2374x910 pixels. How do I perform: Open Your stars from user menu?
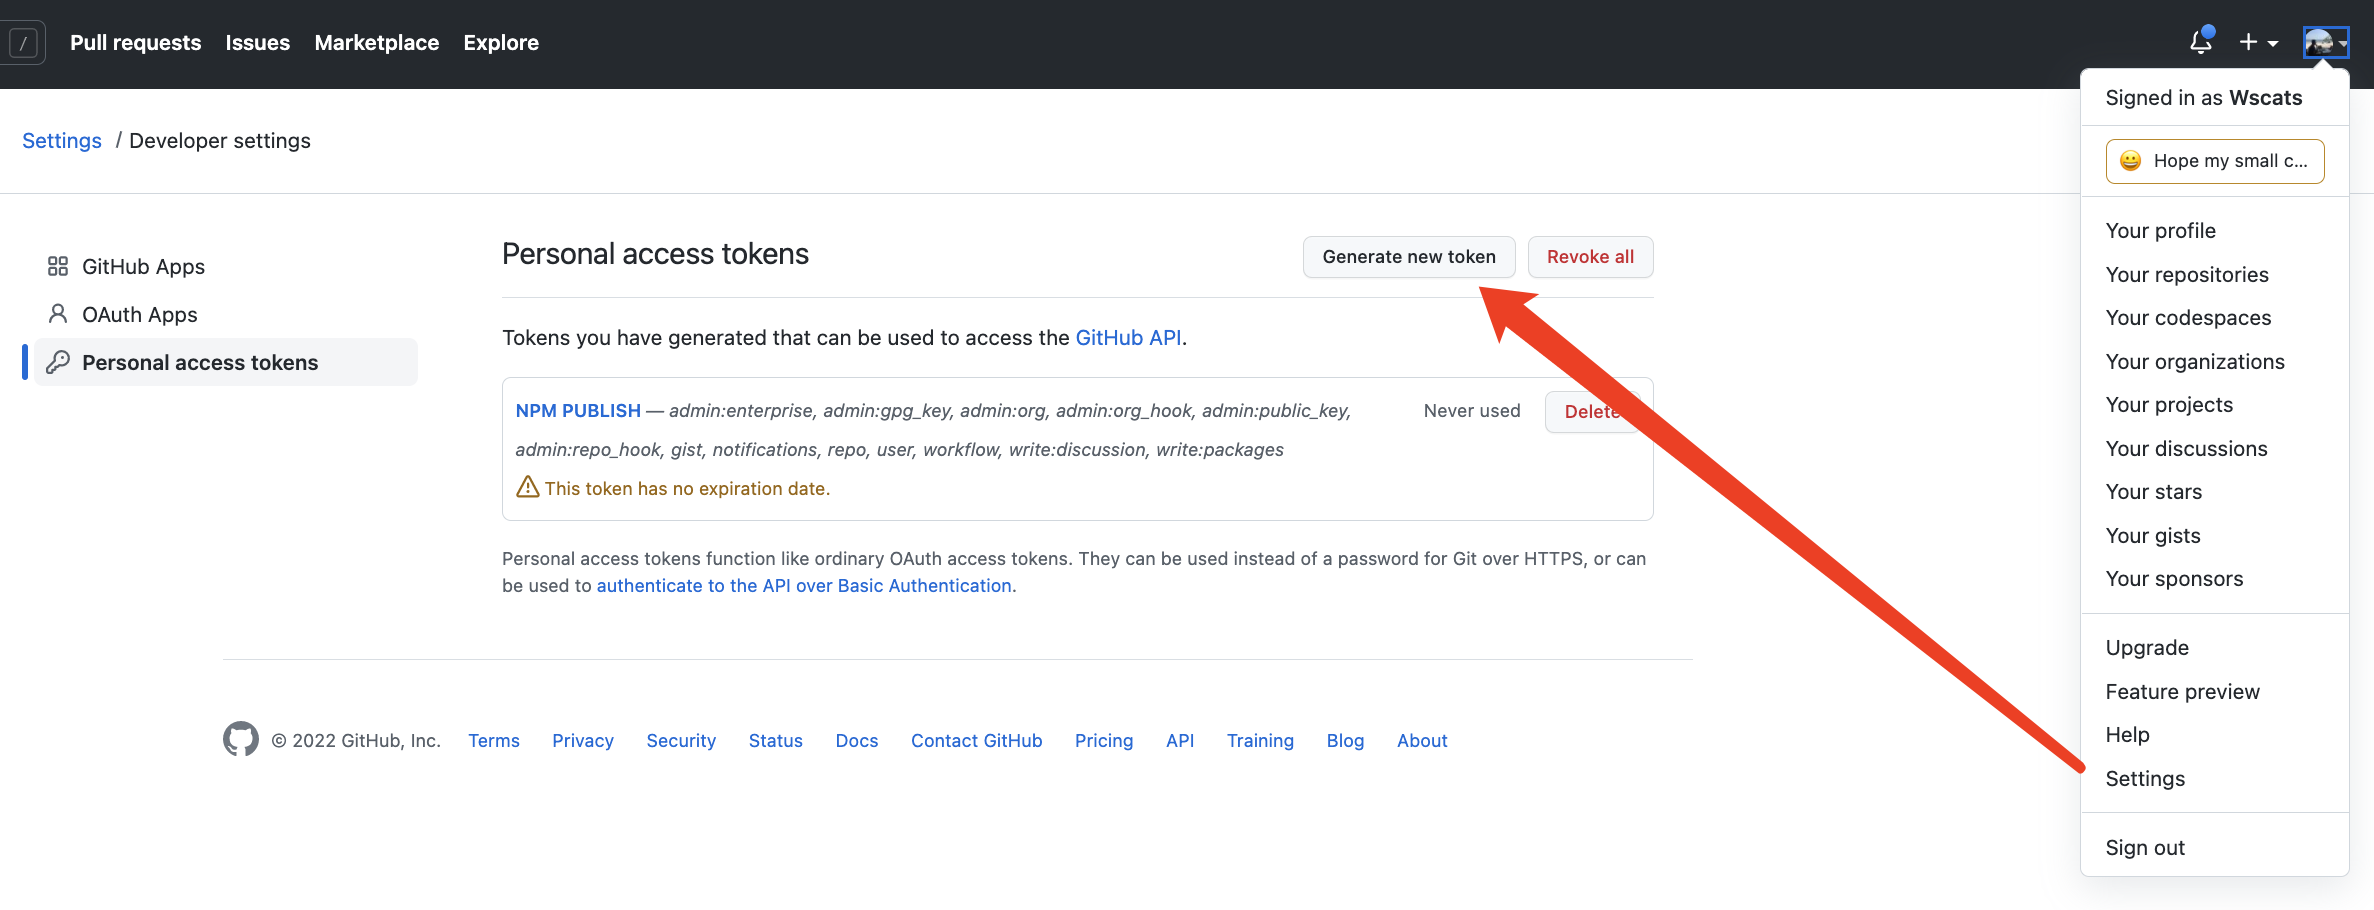2154,492
